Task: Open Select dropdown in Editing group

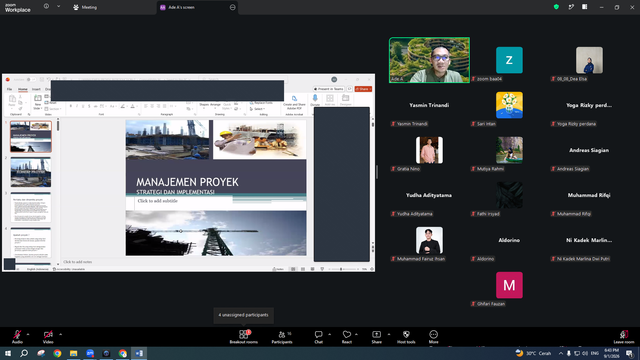Action: point(258,109)
